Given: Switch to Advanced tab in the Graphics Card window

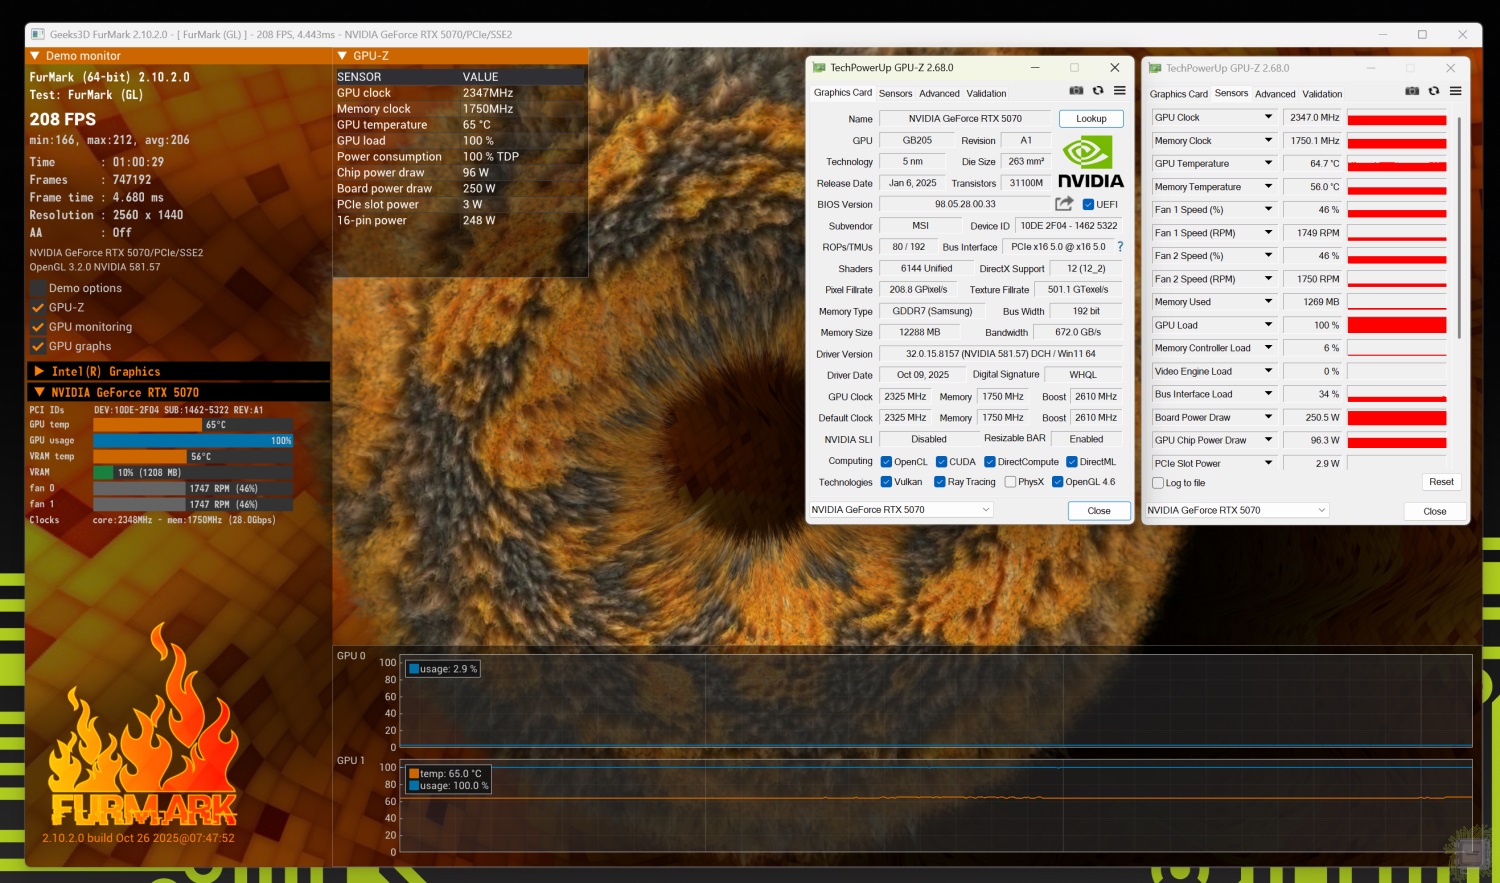Looking at the screenshot, I should 939,94.
